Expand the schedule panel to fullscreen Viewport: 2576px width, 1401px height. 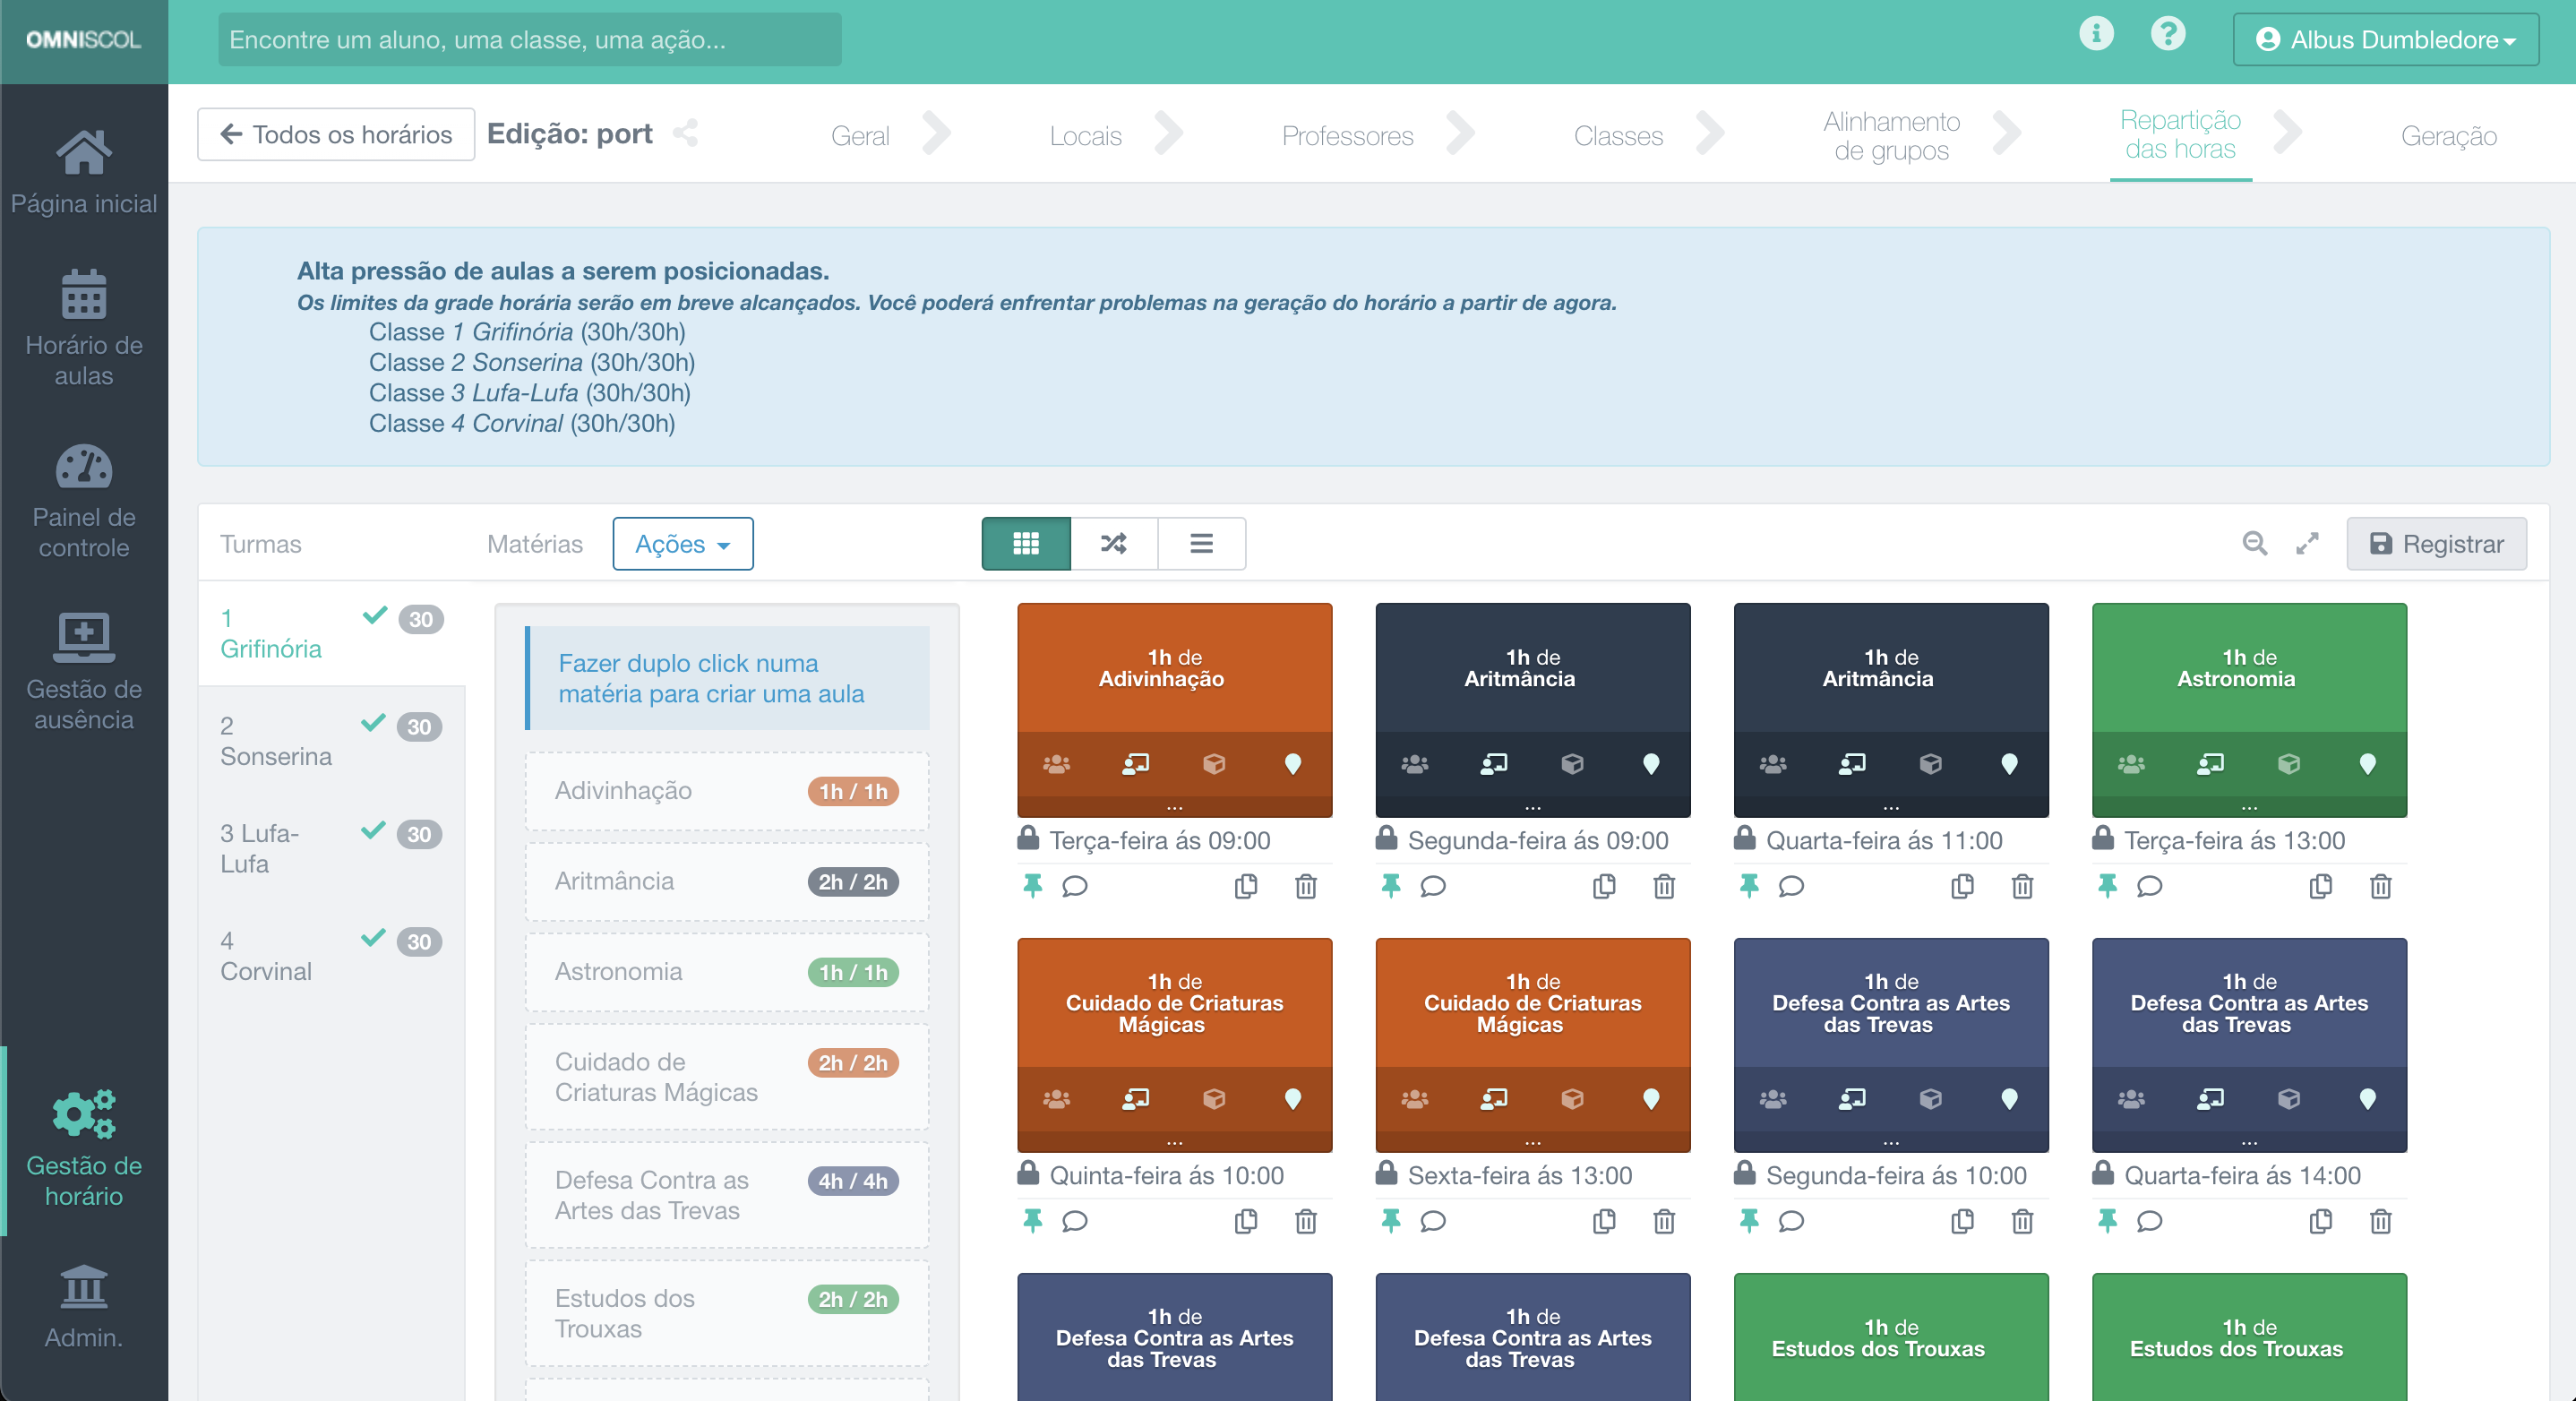coord(2307,543)
